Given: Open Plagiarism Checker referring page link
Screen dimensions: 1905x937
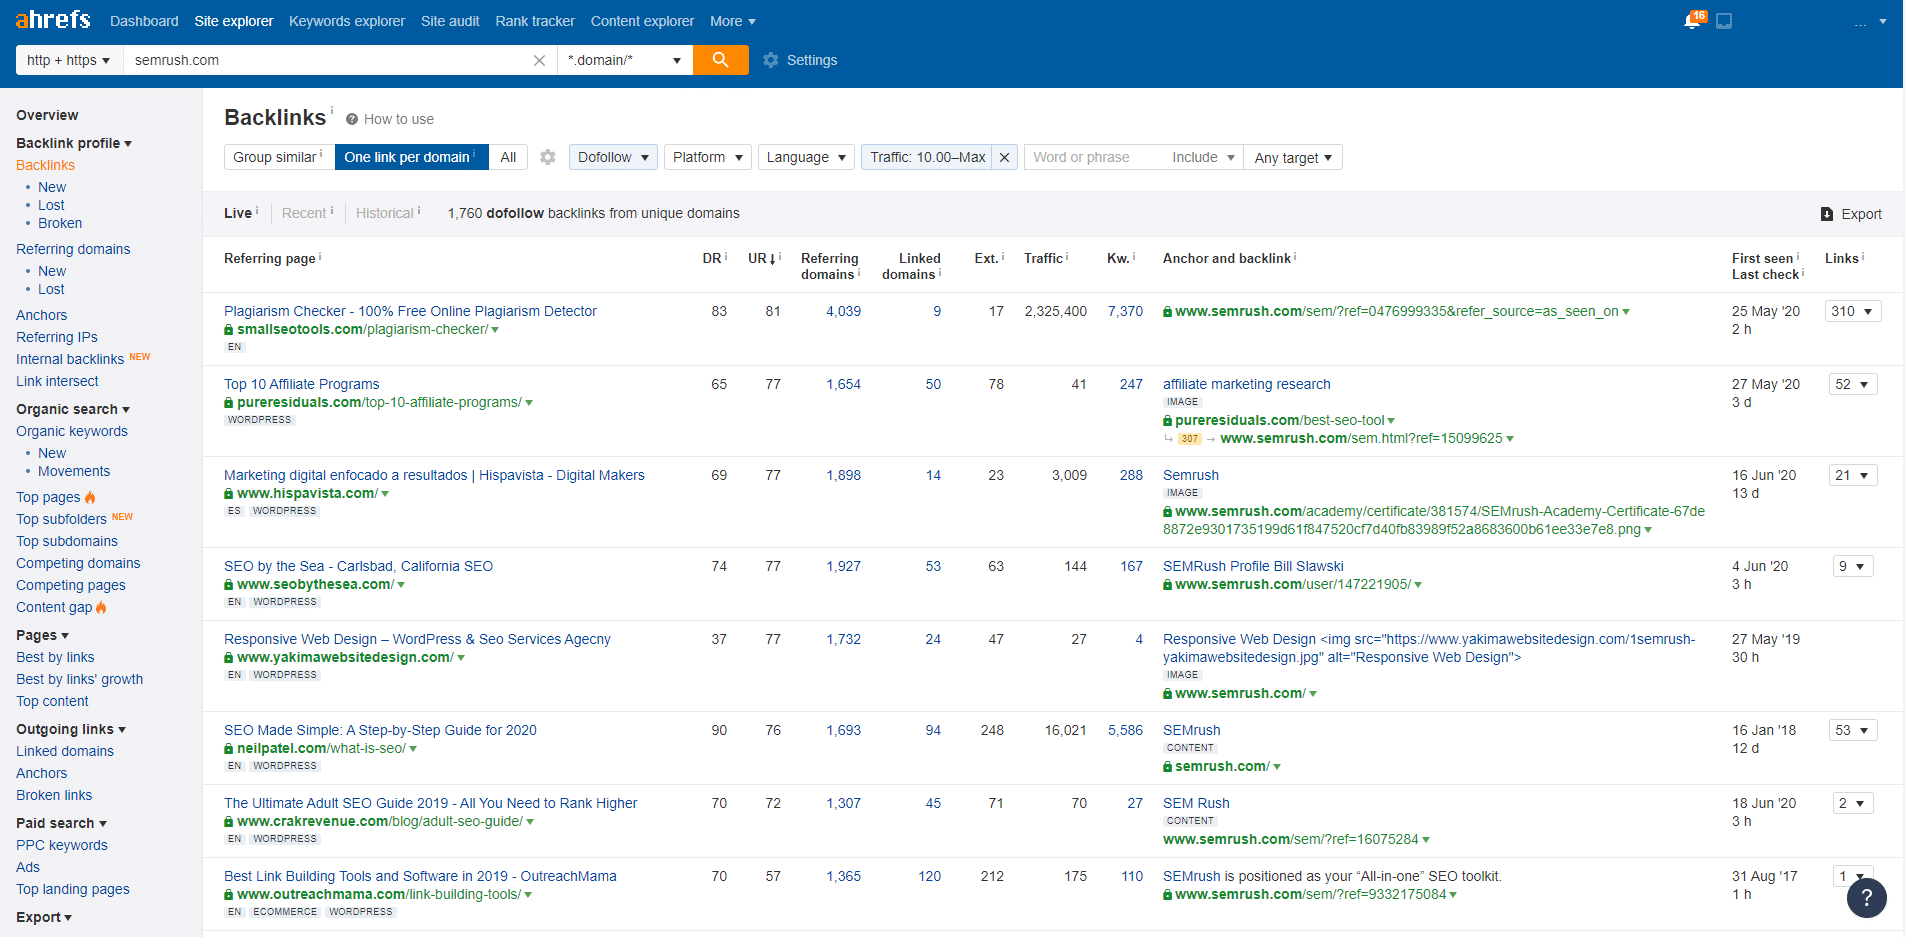Looking at the screenshot, I should point(410,311).
